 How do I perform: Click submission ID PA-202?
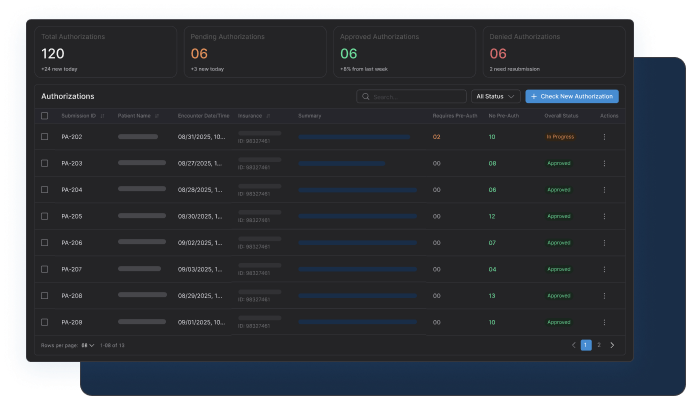click(x=72, y=137)
